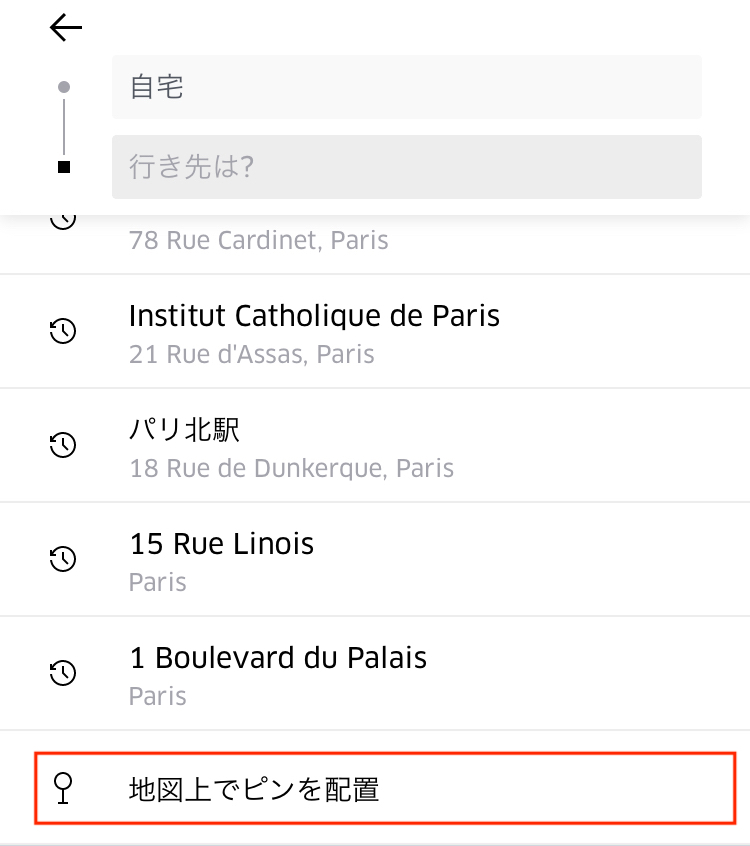Focus the 行き先は? destination field
This screenshot has height=846, width=750.
click(x=407, y=167)
